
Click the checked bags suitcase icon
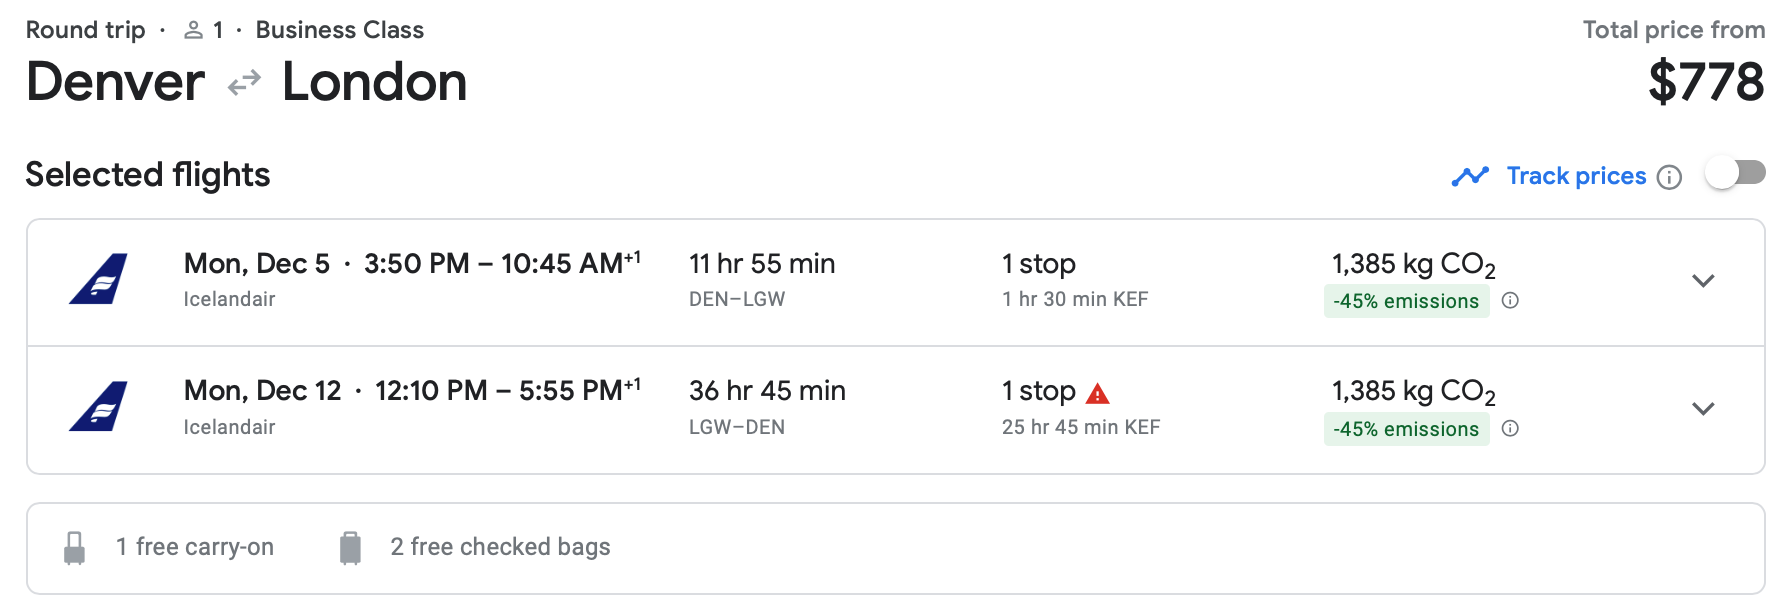tap(350, 548)
